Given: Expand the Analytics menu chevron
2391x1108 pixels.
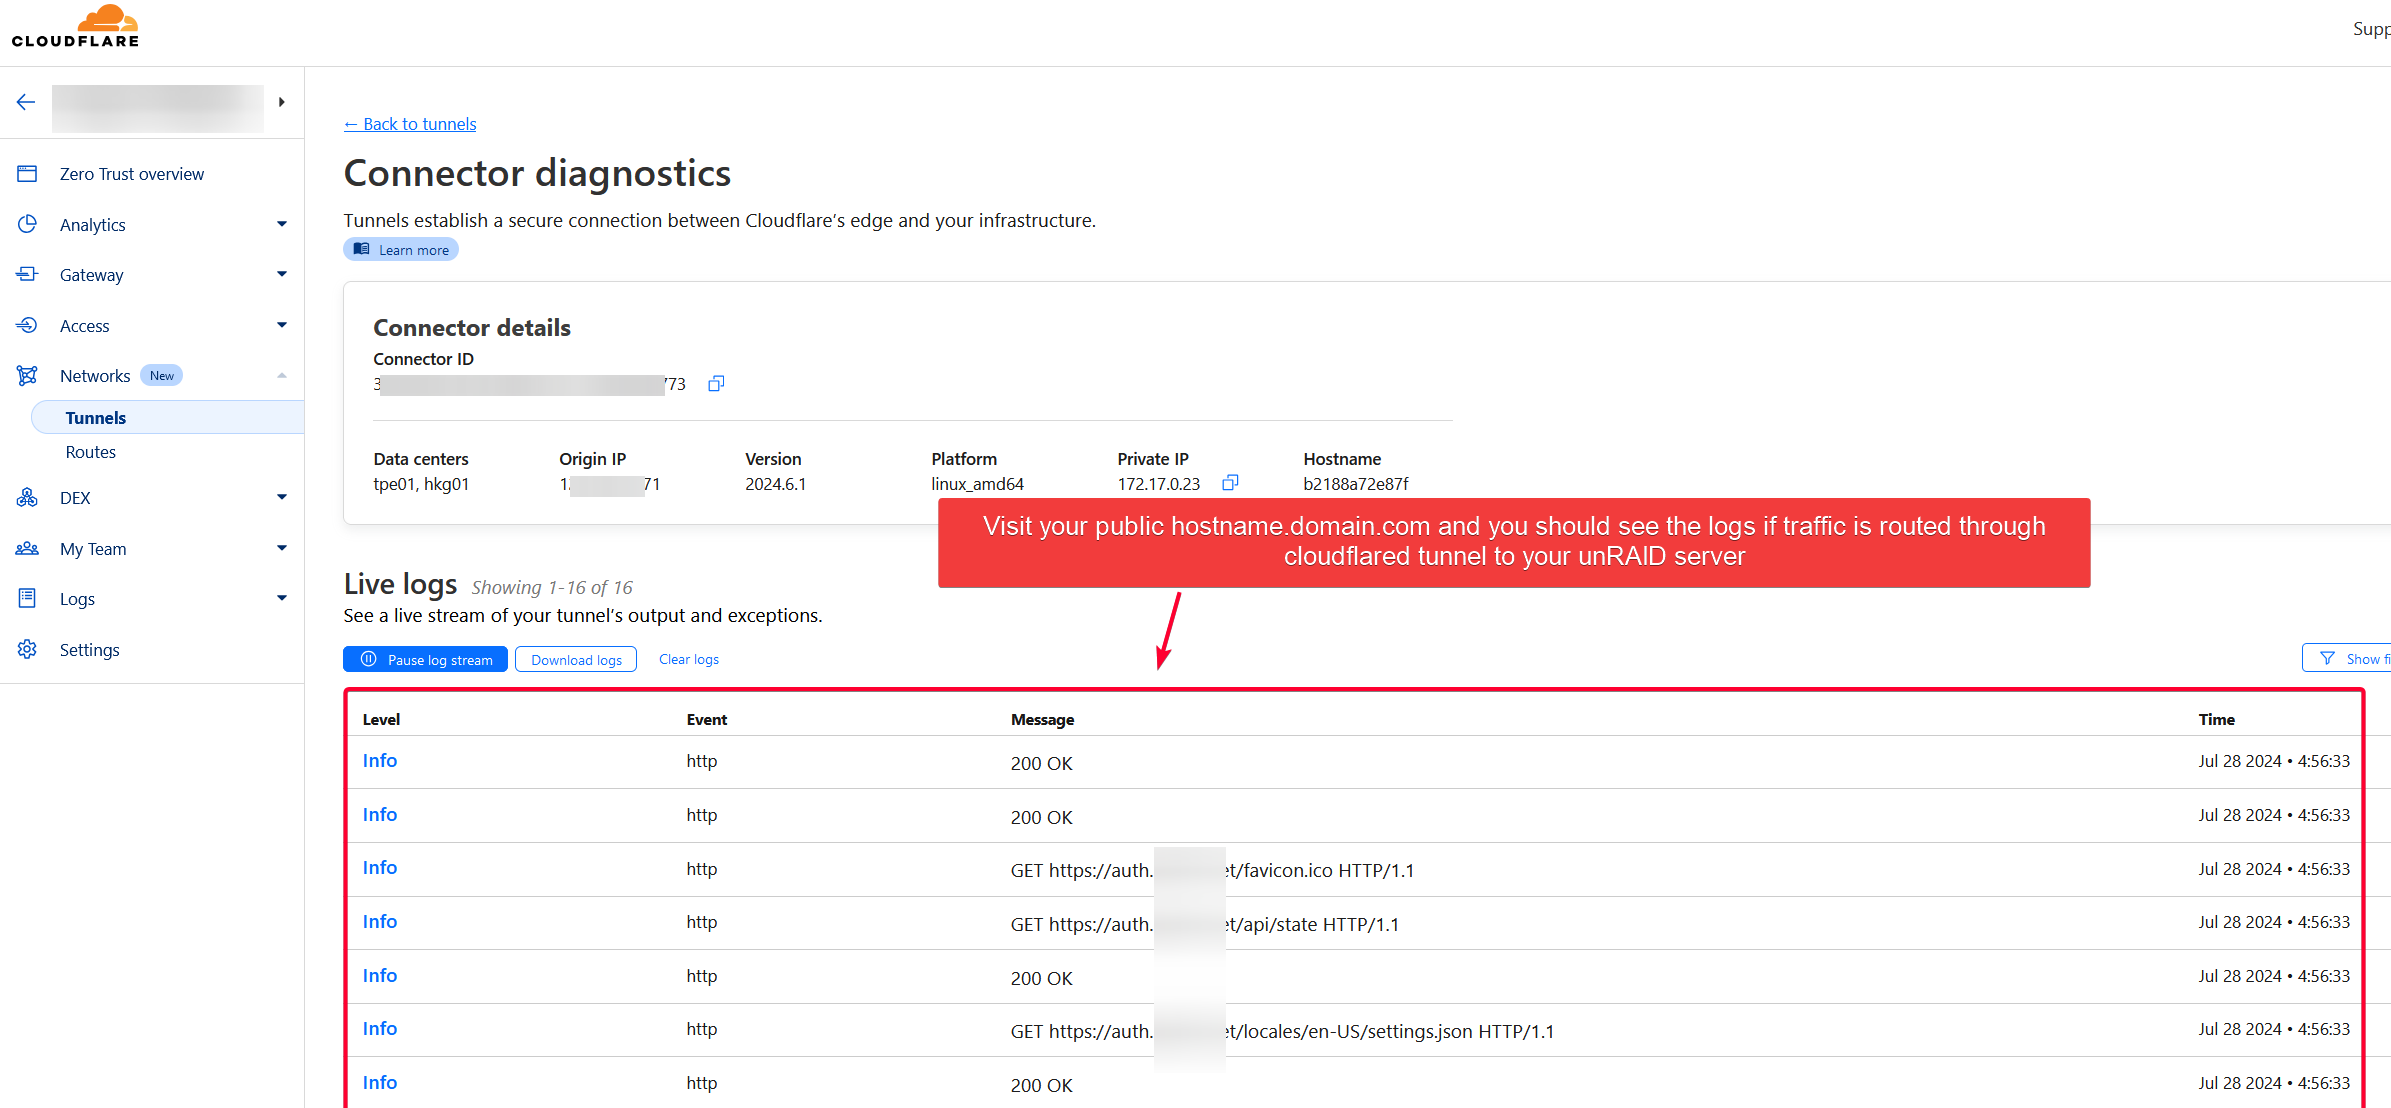Looking at the screenshot, I should [x=282, y=224].
